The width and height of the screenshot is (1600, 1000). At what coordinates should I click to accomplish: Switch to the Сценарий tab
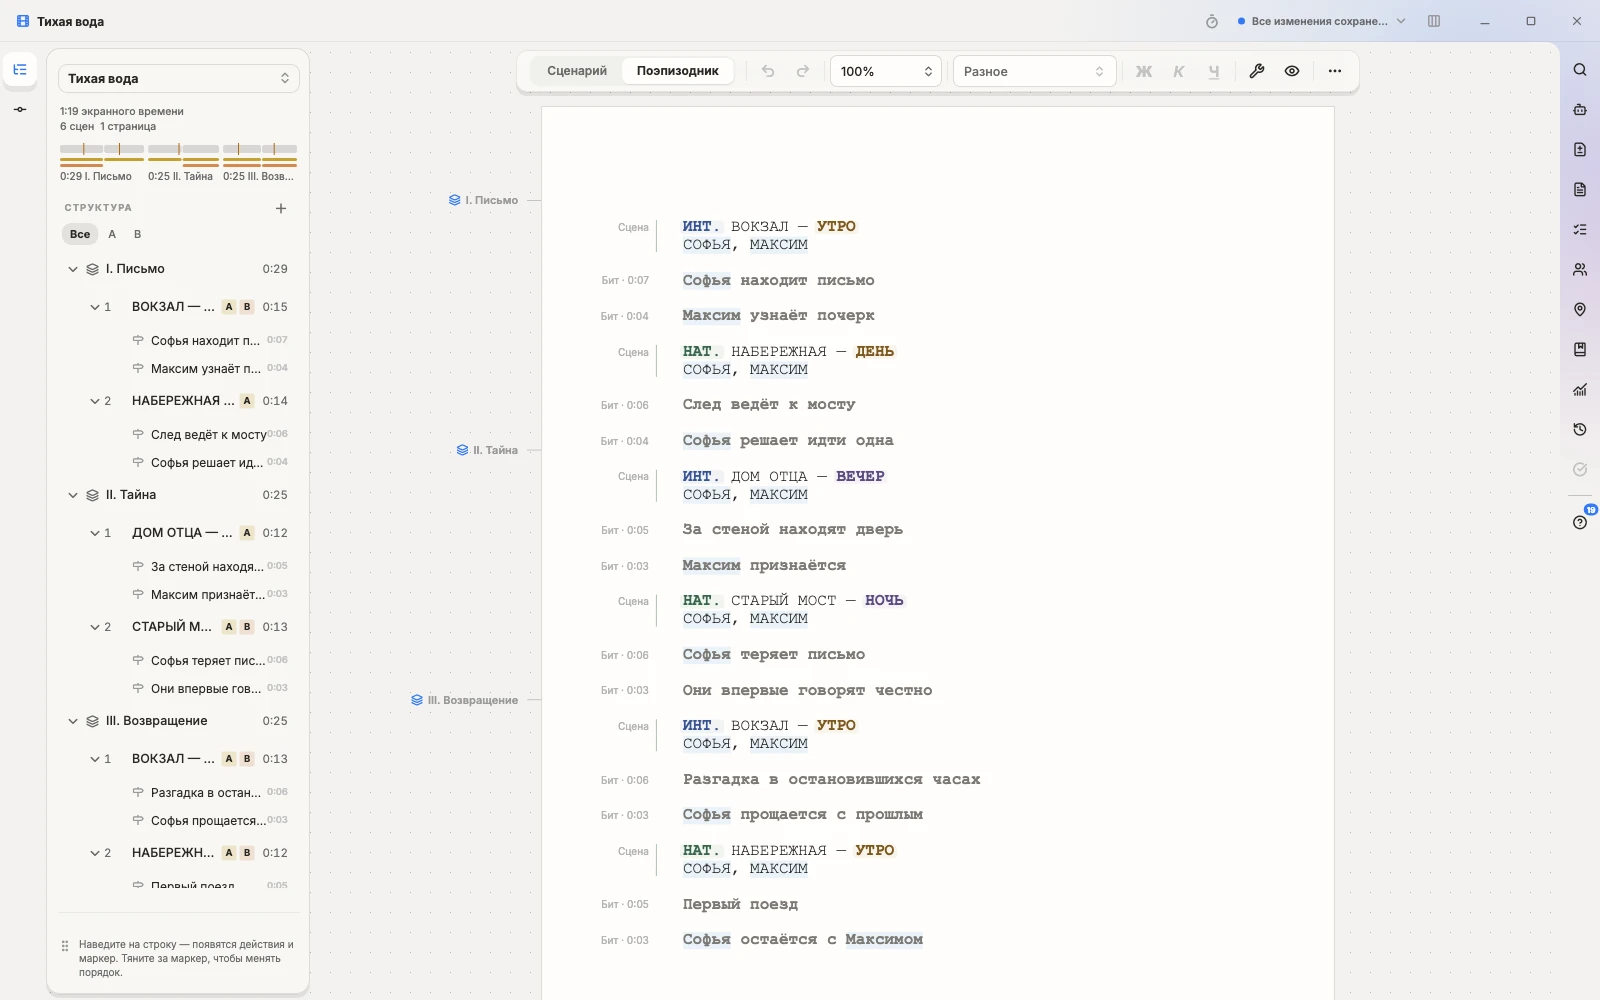click(x=577, y=71)
